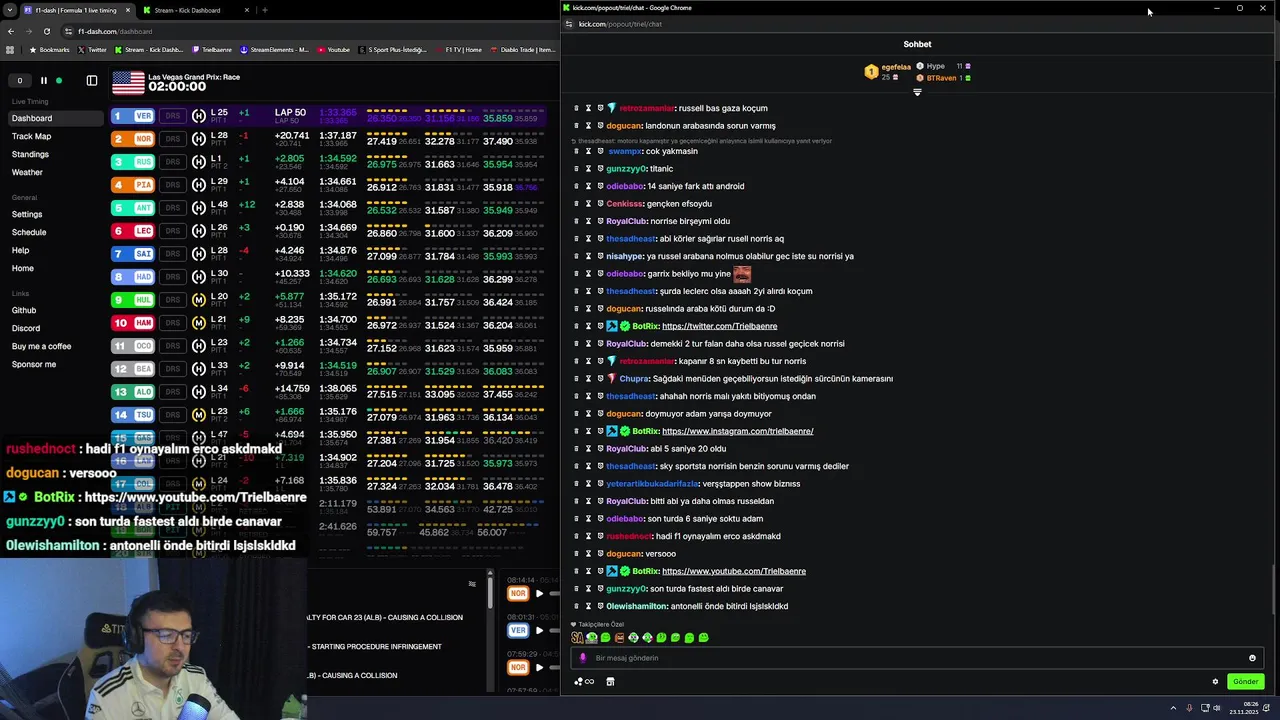Open the StreamElements bookmark
Viewport: 1280px width, 720px height.
(274, 49)
